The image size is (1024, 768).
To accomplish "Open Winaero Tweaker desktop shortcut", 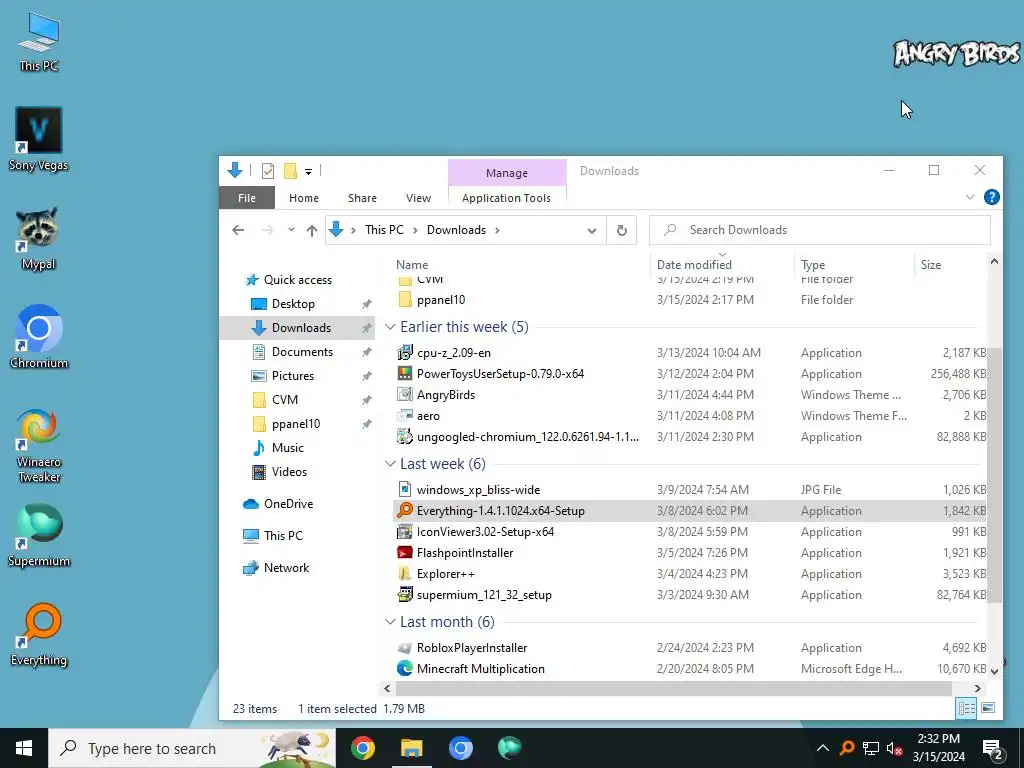I will pyautogui.click(x=39, y=445).
